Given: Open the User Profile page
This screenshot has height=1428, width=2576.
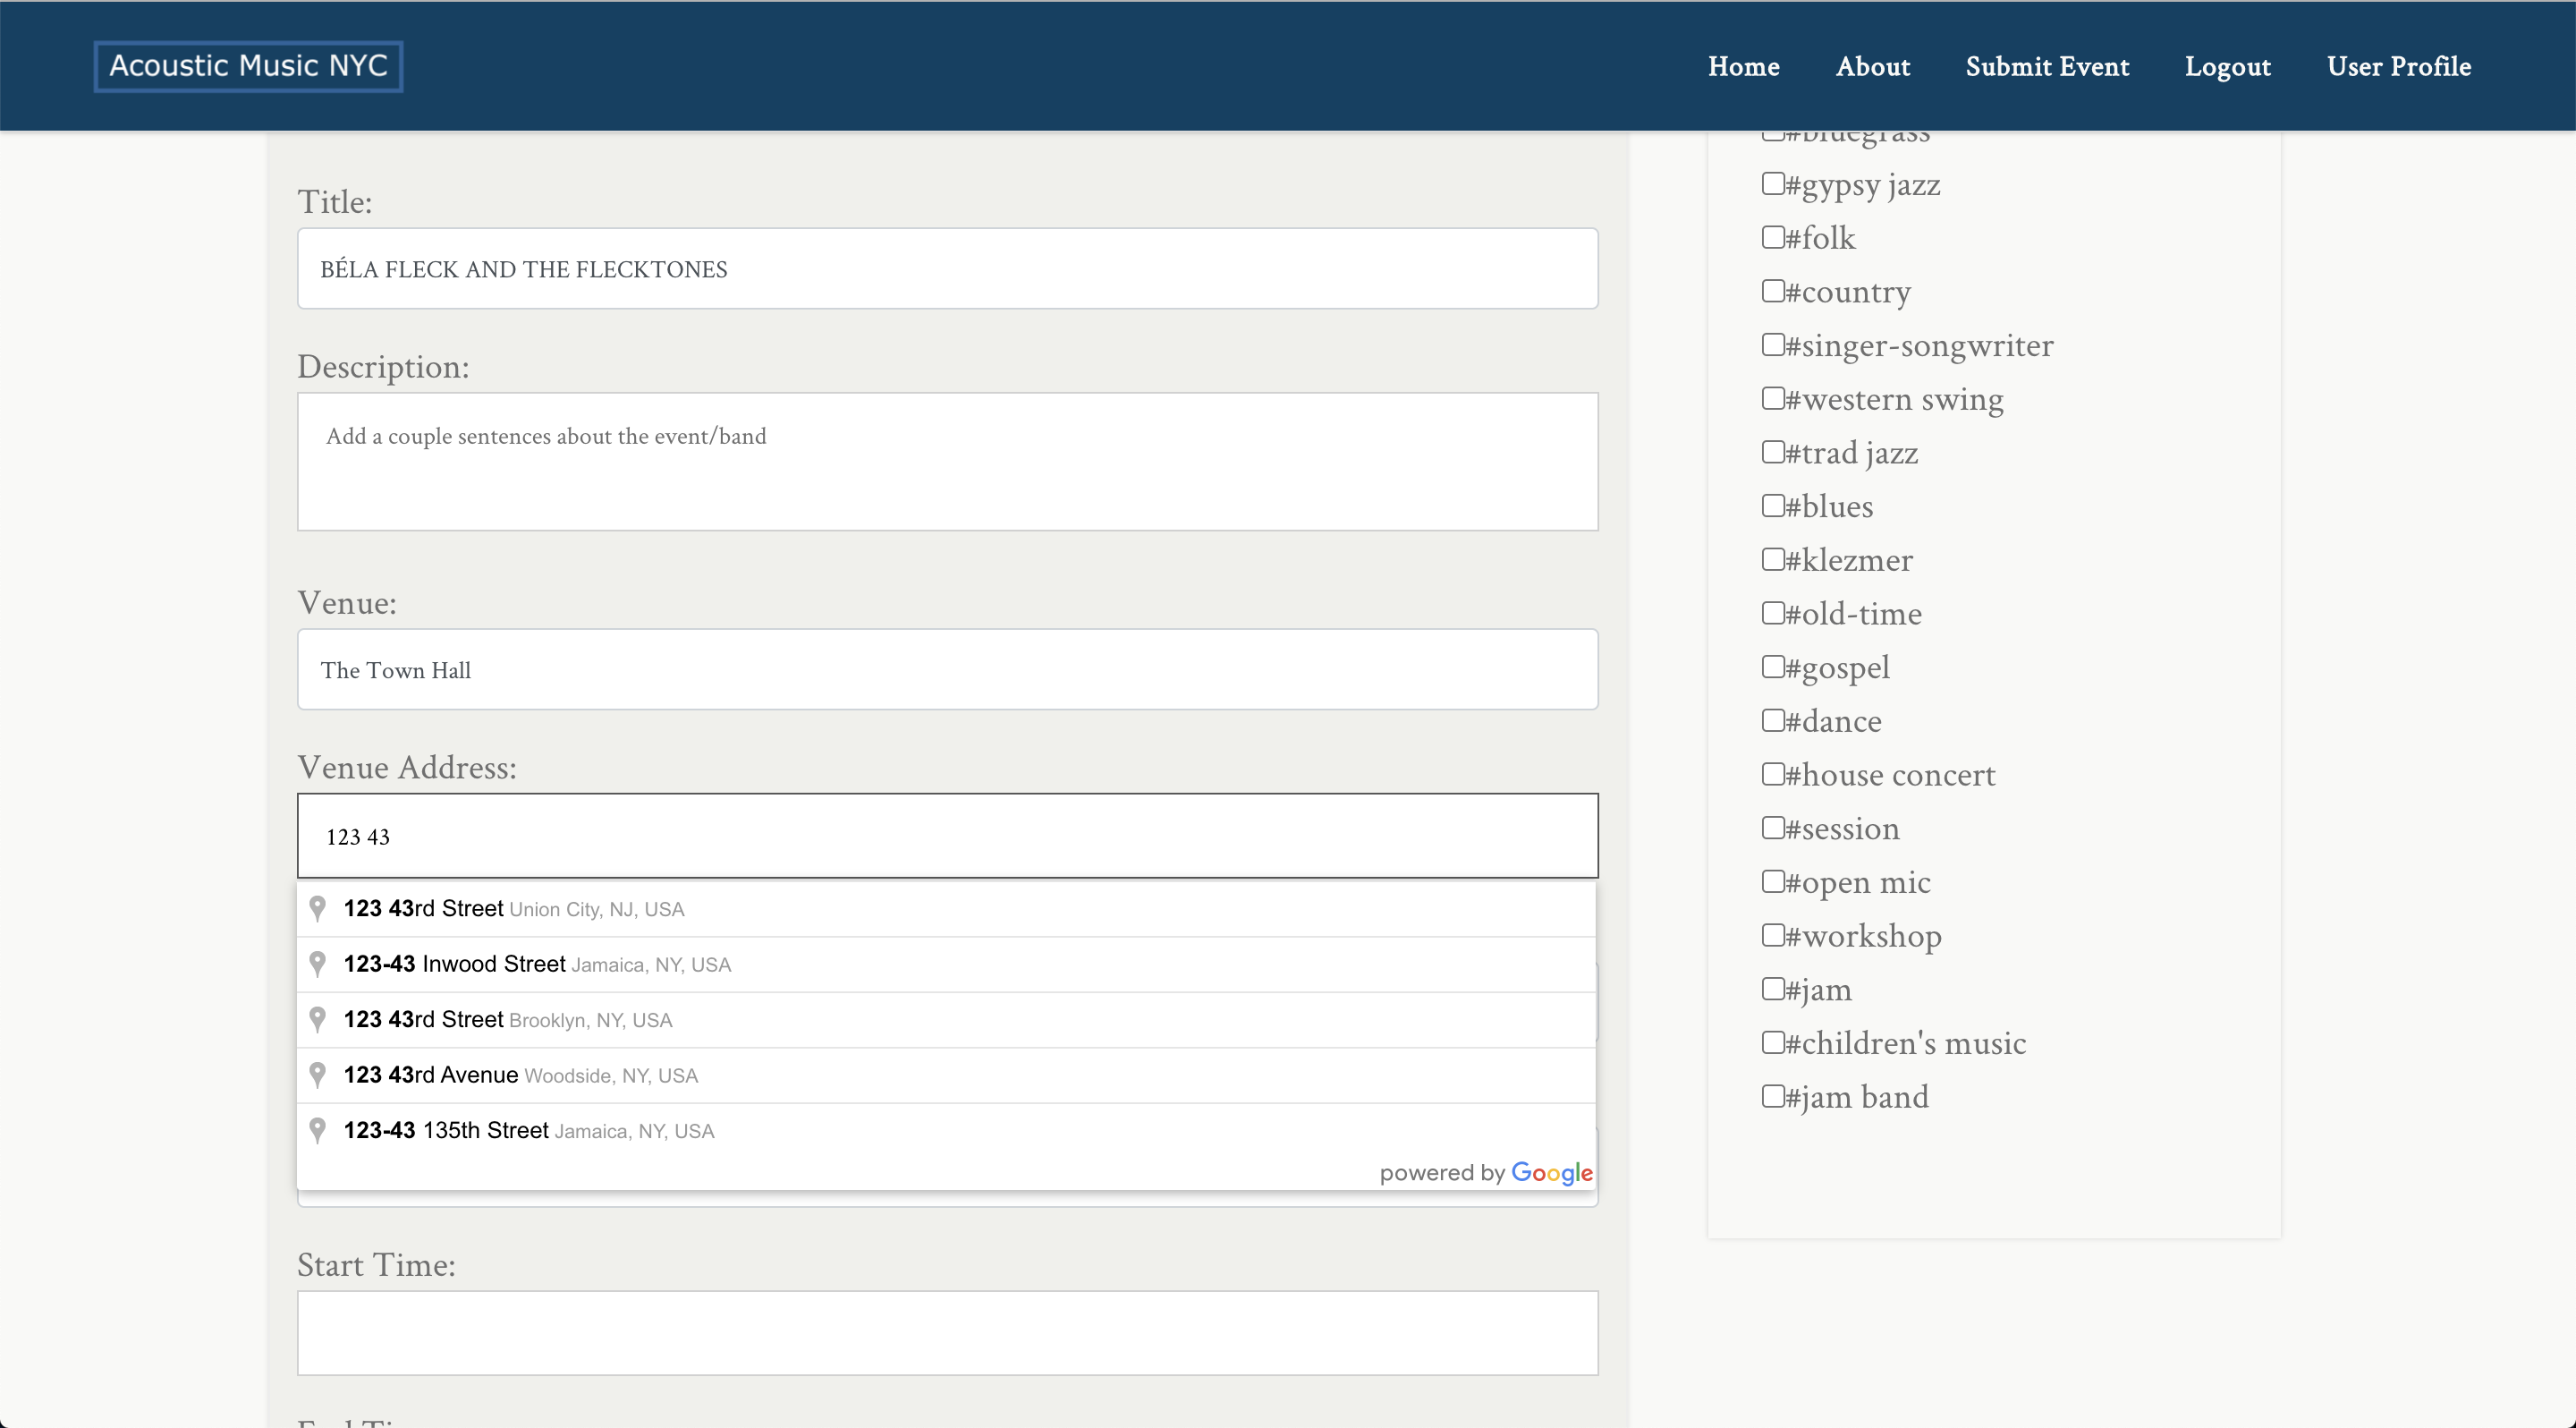Looking at the screenshot, I should 2398,66.
